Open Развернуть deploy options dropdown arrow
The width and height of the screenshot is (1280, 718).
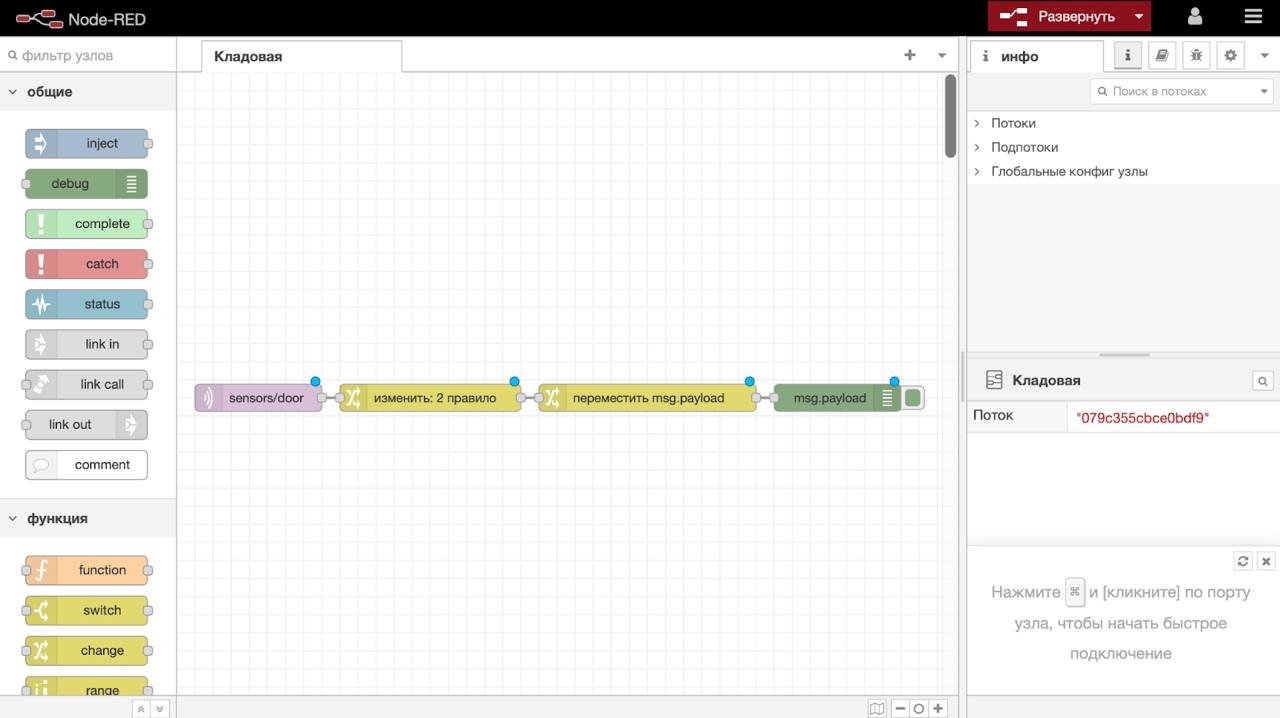click(1138, 17)
